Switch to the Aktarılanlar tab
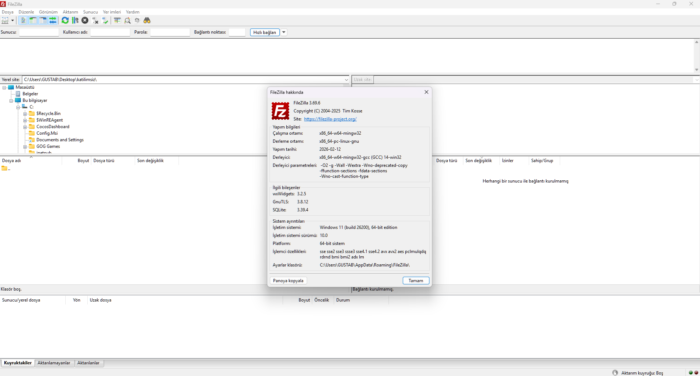 tap(88, 363)
